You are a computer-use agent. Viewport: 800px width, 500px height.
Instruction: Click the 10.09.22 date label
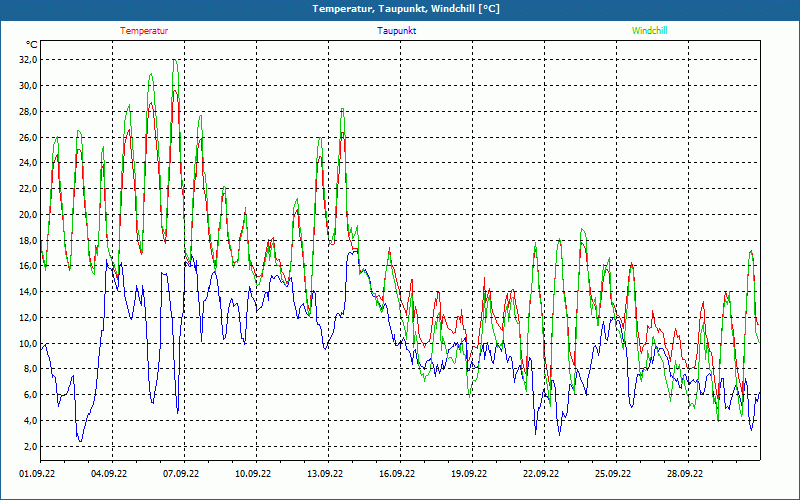pyautogui.click(x=253, y=474)
